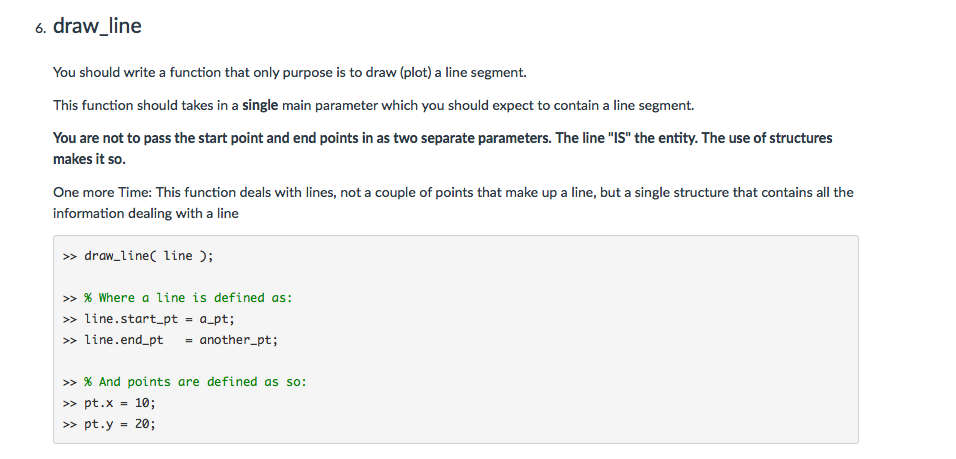Screen dimensions: 956x459
Task: Click the green comment And points are defined
Action: (x=196, y=382)
